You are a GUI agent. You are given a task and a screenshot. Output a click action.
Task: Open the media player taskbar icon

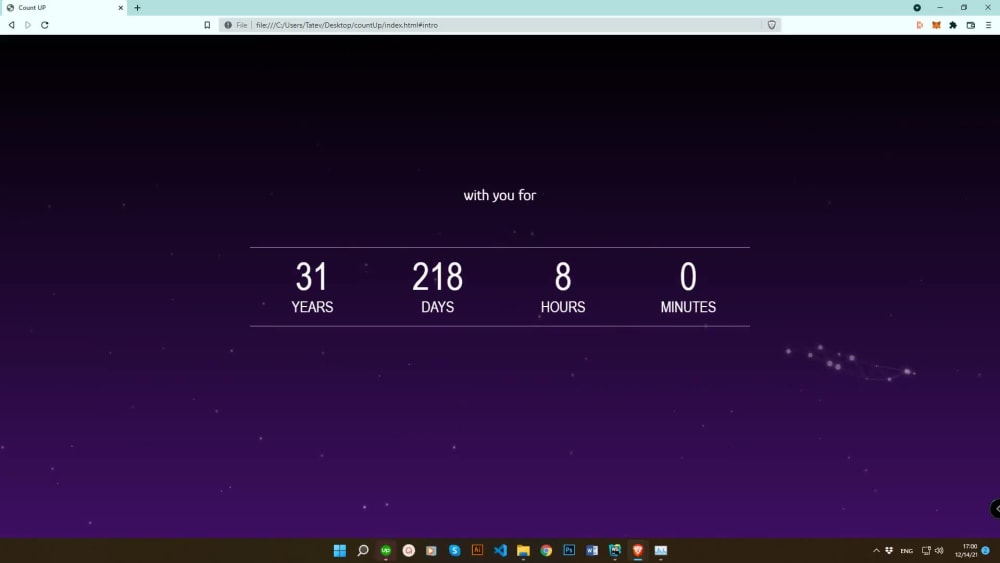tap(432, 550)
